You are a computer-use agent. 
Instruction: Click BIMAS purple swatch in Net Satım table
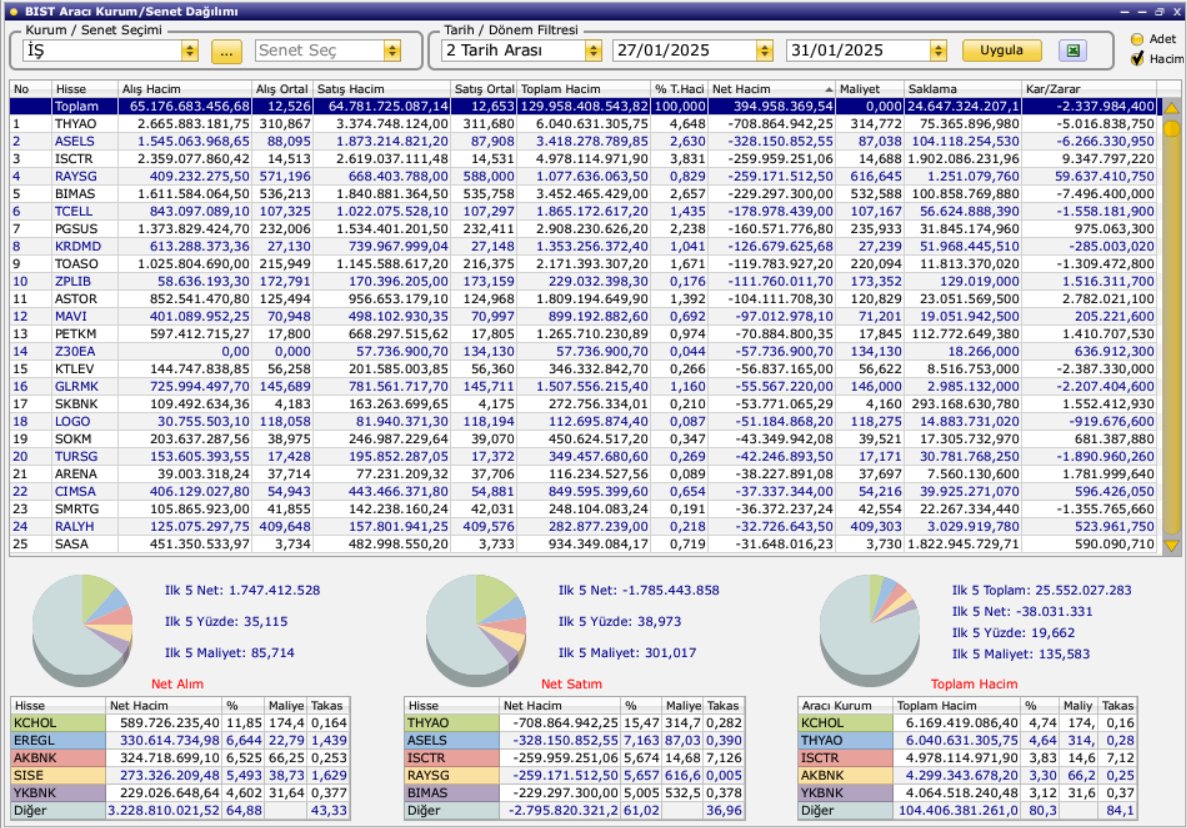pos(452,792)
